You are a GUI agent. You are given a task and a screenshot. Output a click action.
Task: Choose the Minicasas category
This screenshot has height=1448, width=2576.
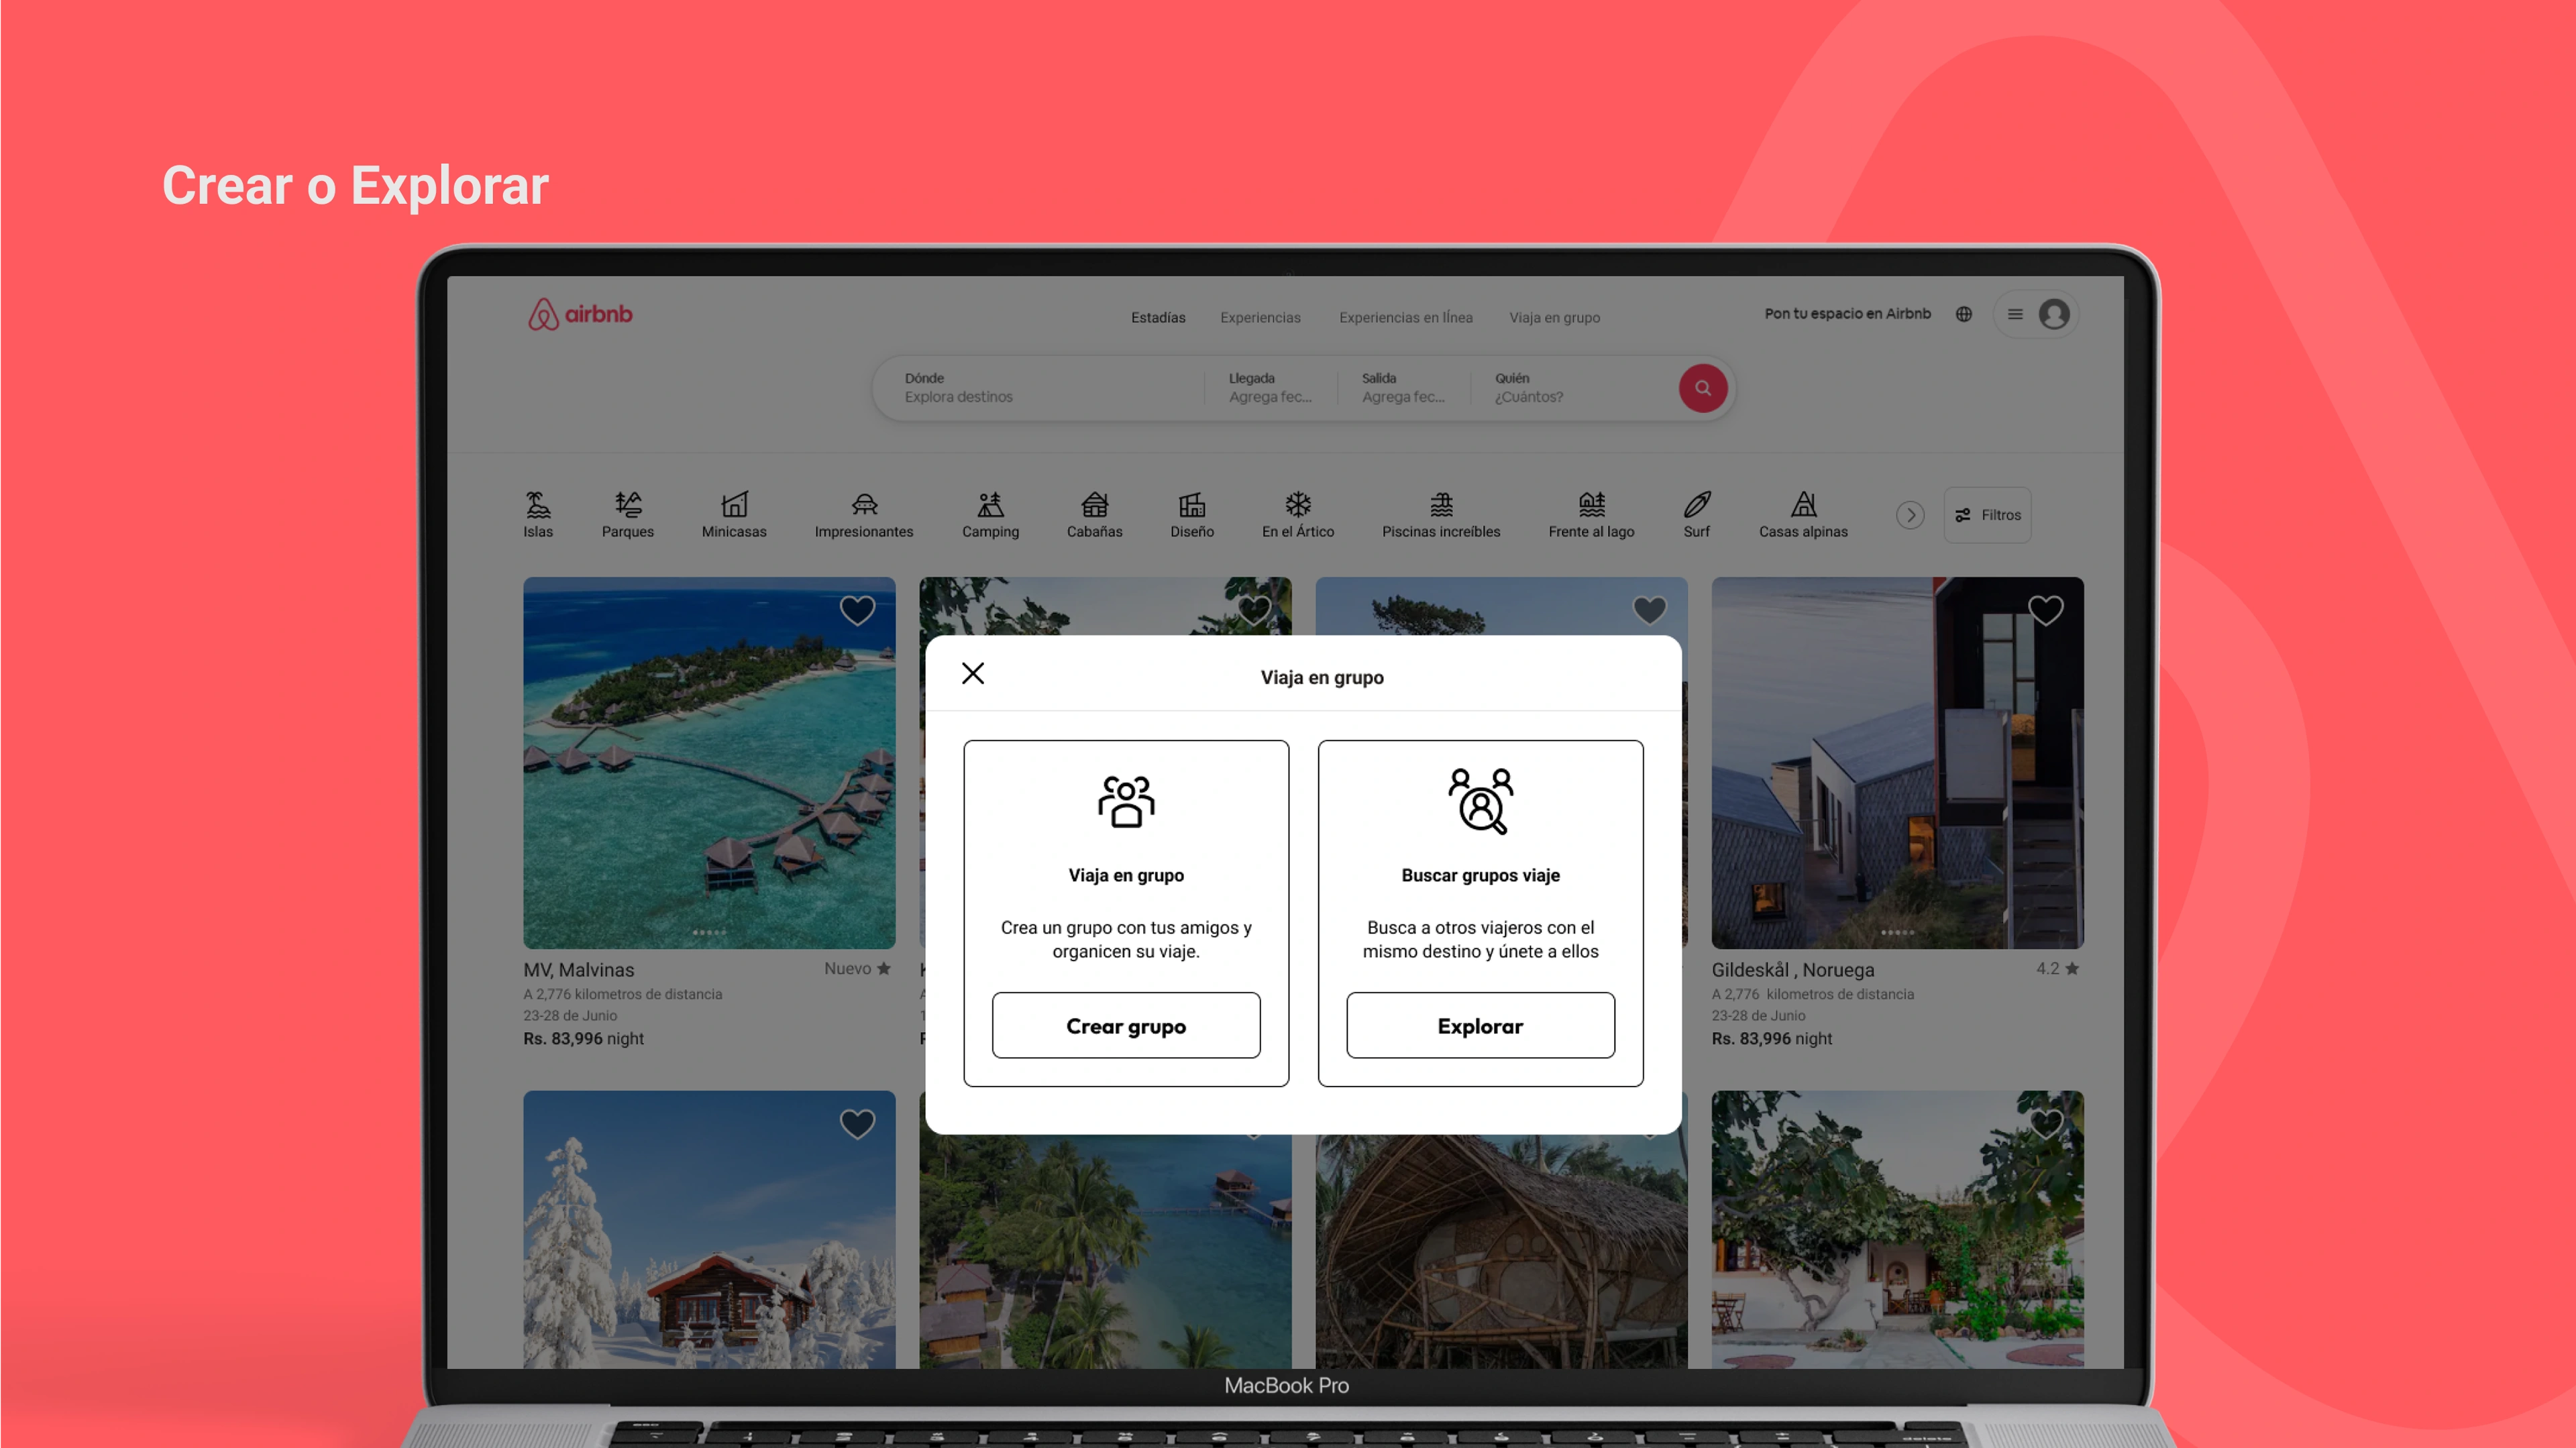point(734,515)
